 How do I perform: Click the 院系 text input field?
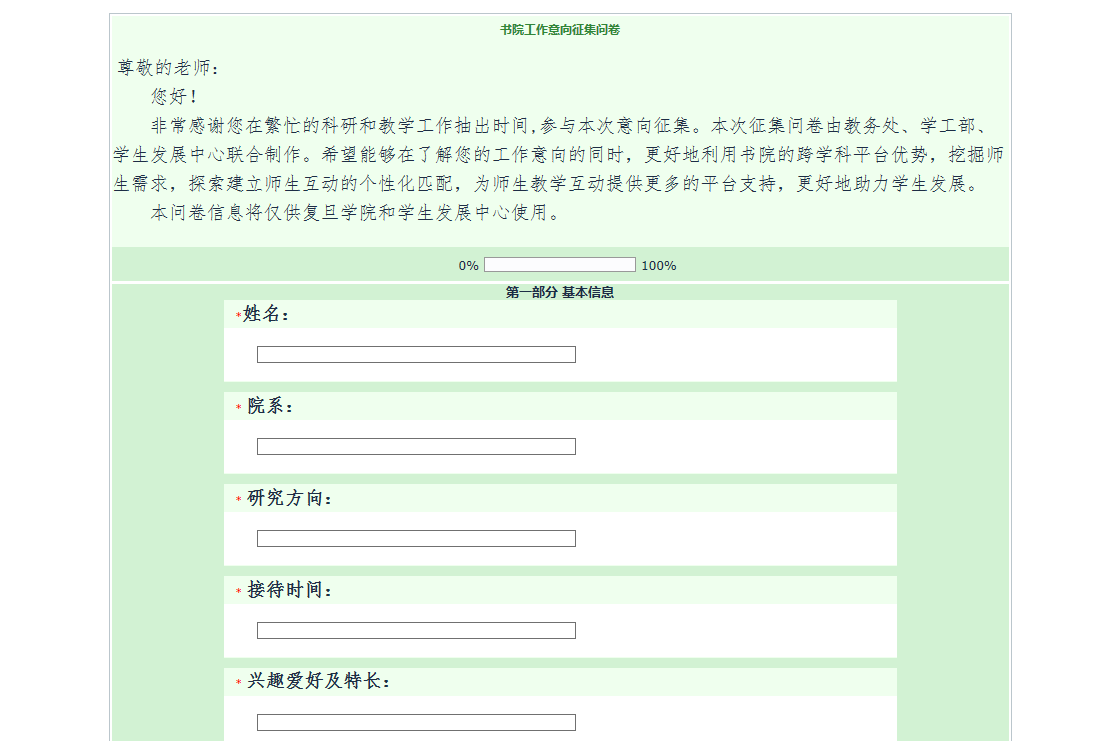point(416,446)
